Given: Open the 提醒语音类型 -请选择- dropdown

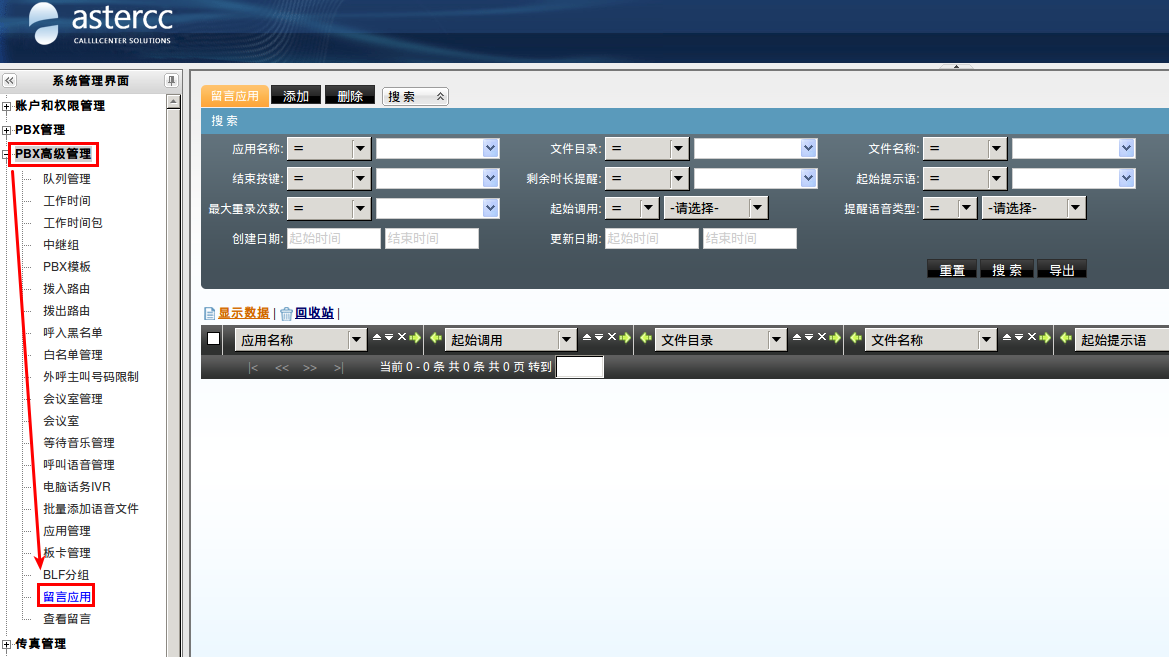Looking at the screenshot, I should (1034, 208).
